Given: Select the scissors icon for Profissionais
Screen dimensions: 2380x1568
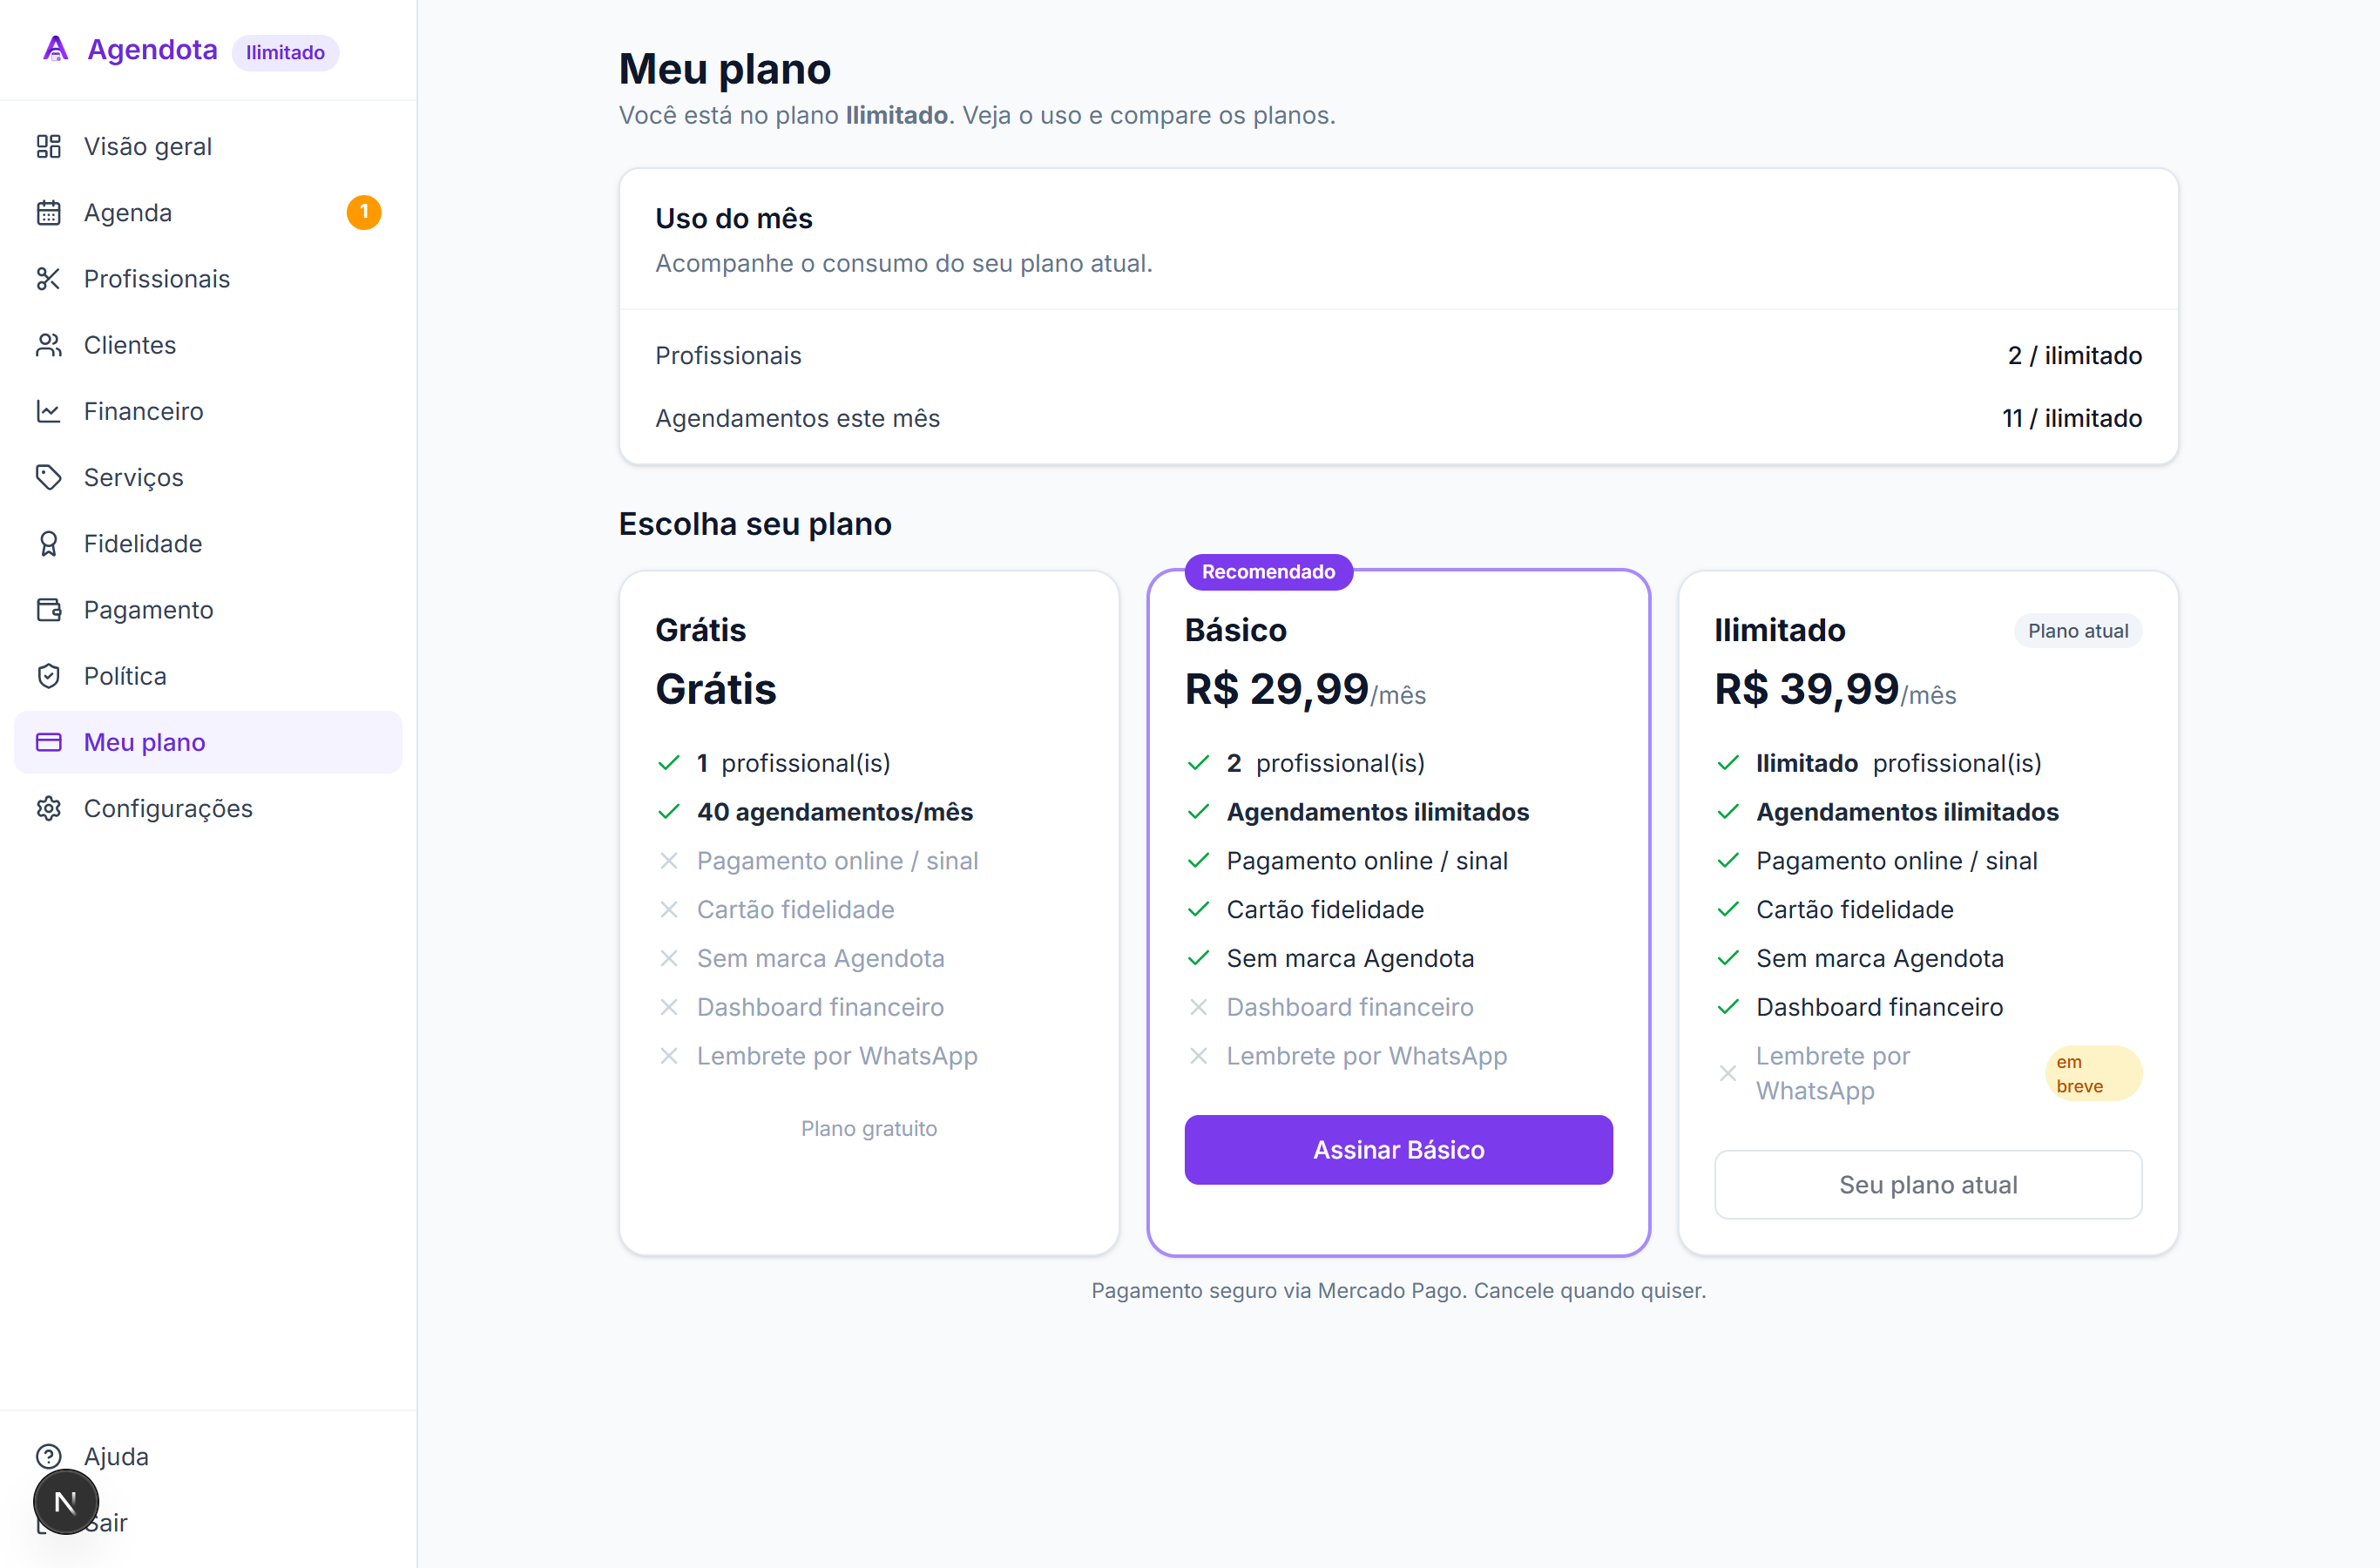Looking at the screenshot, I should coord(49,279).
